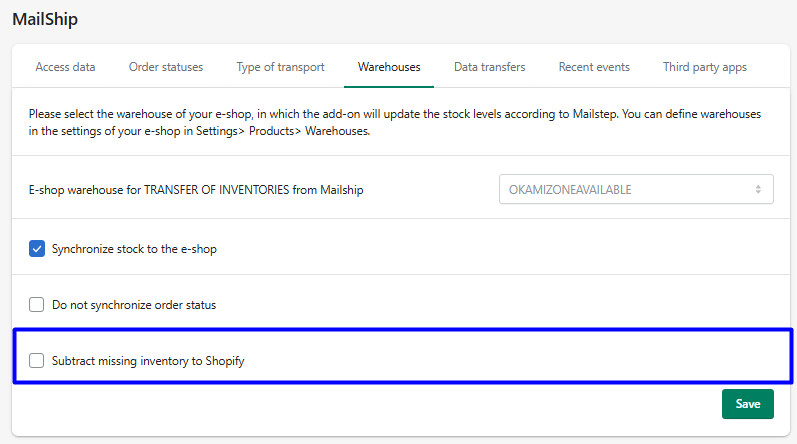The image size is (797, 444).
Task: Click the 'Do not synchronize order status' label text
Action: point(134,305)
